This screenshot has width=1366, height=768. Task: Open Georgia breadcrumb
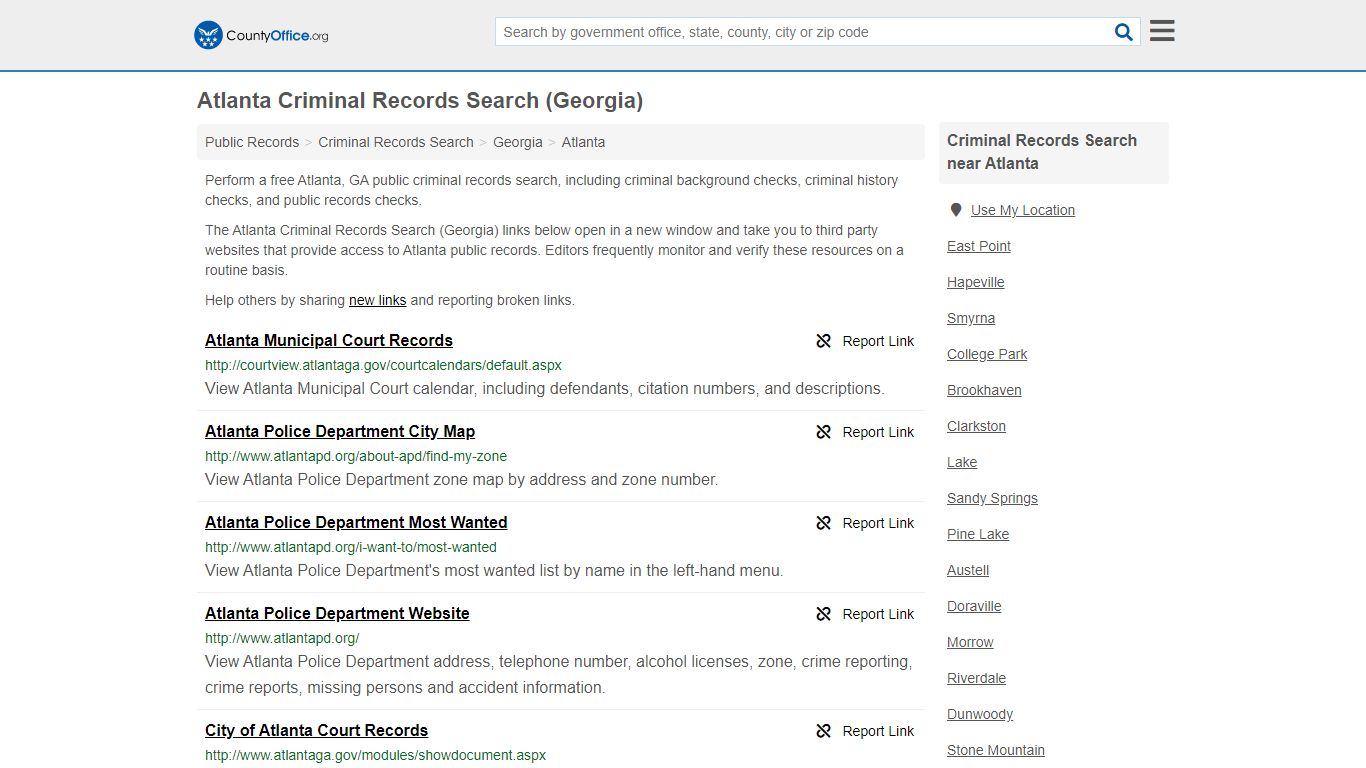tap(518, 142)
